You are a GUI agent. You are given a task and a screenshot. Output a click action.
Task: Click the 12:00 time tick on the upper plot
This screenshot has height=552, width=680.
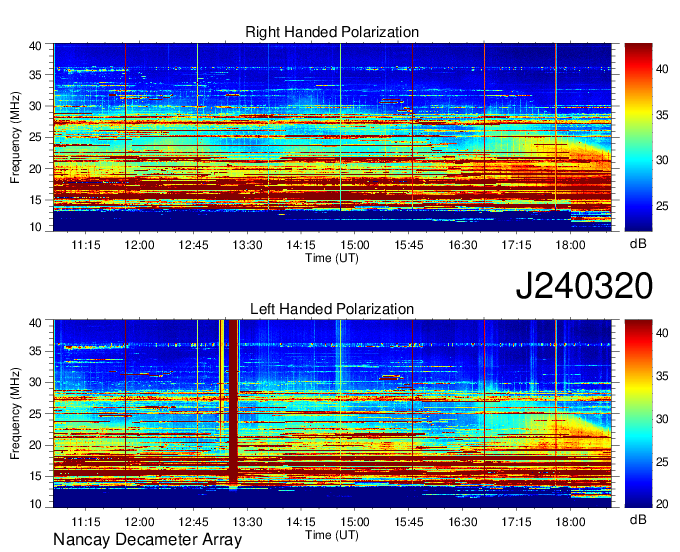(140, 245)
